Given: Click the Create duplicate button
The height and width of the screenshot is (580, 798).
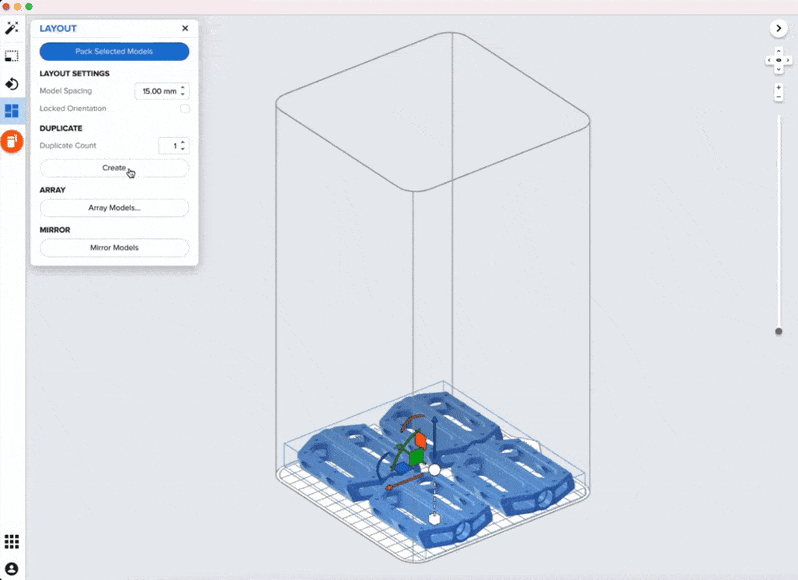Looking at the screenshot, I should 115,168.
